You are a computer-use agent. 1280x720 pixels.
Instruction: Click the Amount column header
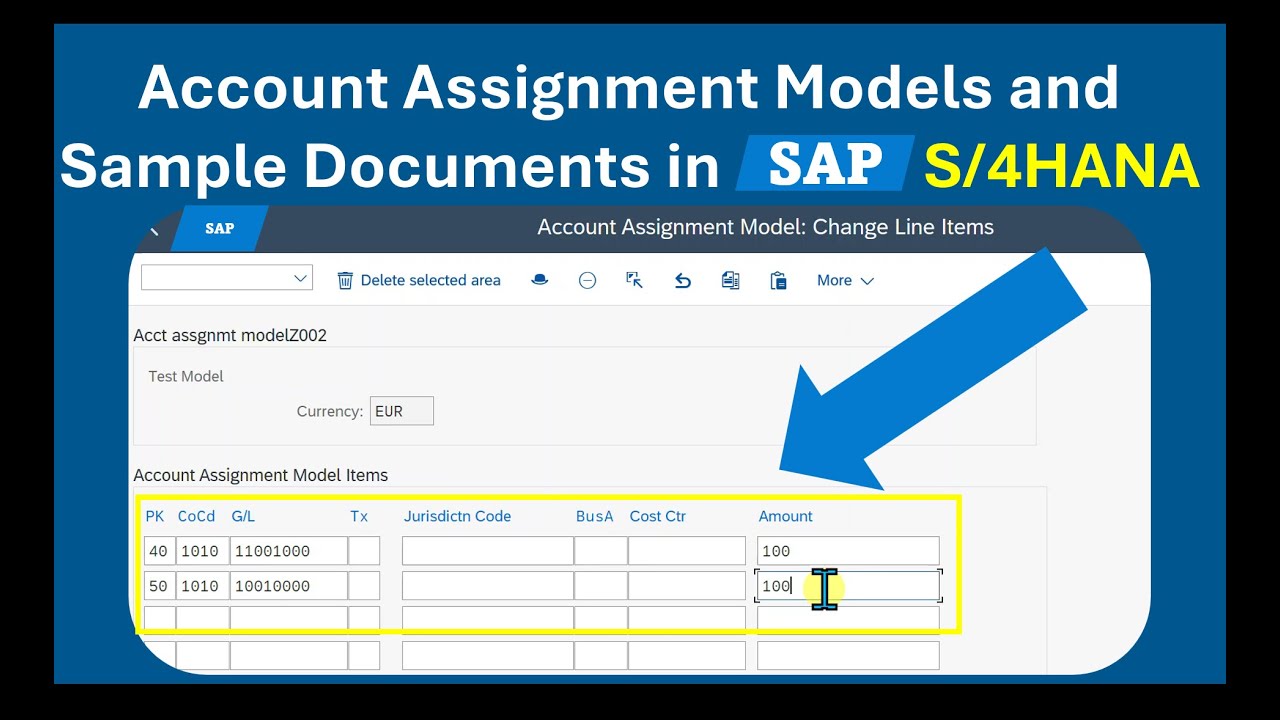785,516
